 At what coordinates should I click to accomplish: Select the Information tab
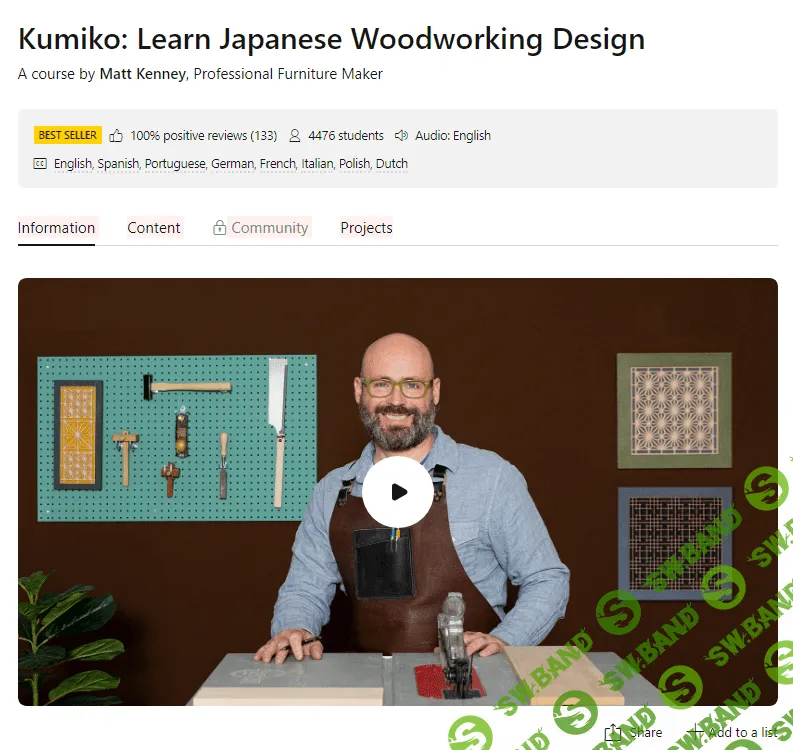(x=57, y=228)
